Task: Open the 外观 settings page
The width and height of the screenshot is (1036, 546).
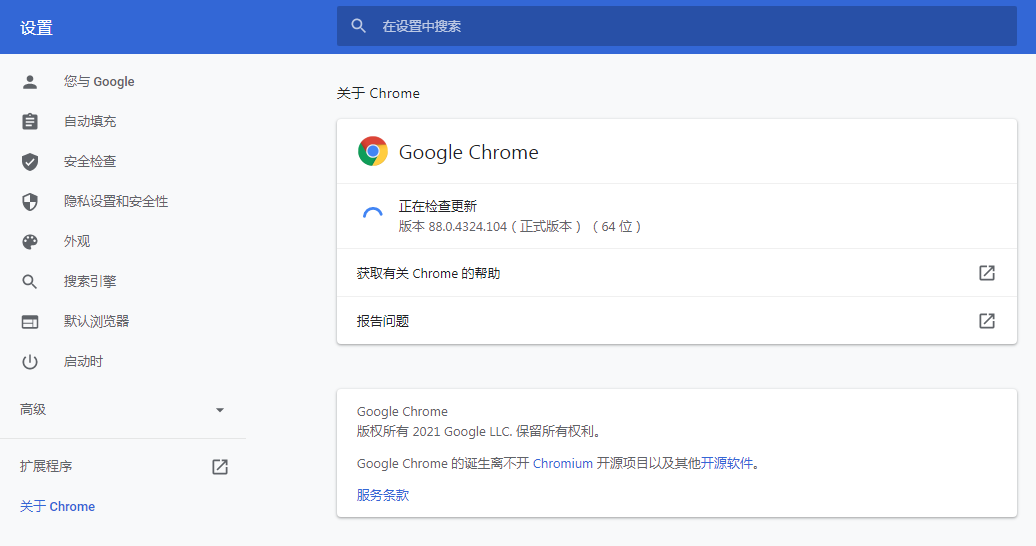Action: coord(77,242)
